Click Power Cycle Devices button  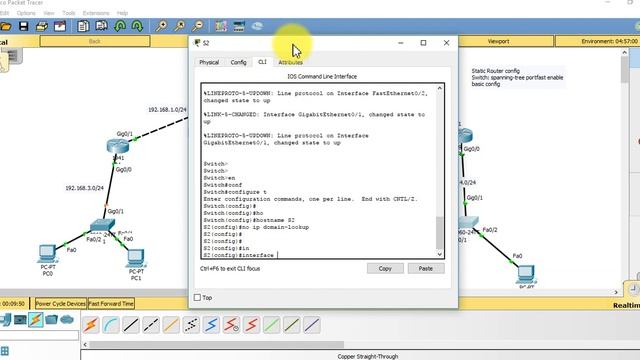click(x=60, y=304)
